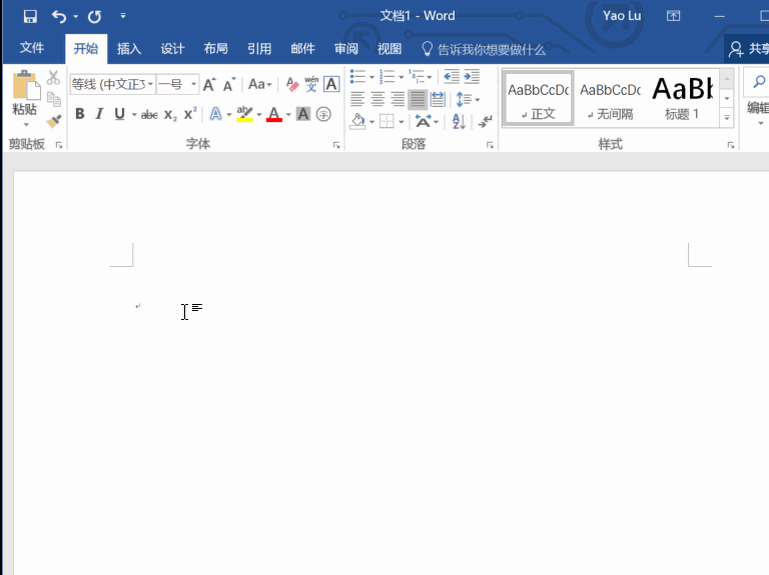Switch to the 审阅 tab
Image resolution: width=769 pixels, height=575 pixels.
tap(346, 49)
